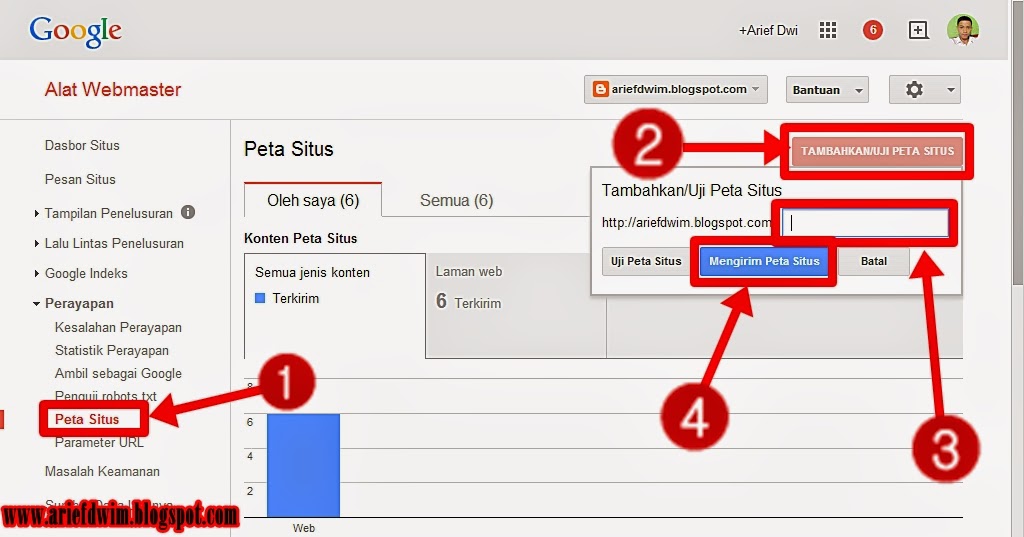Click the Konten Peta Situs heading
This screenshot has width=1024, height=537.
(300, 238)
